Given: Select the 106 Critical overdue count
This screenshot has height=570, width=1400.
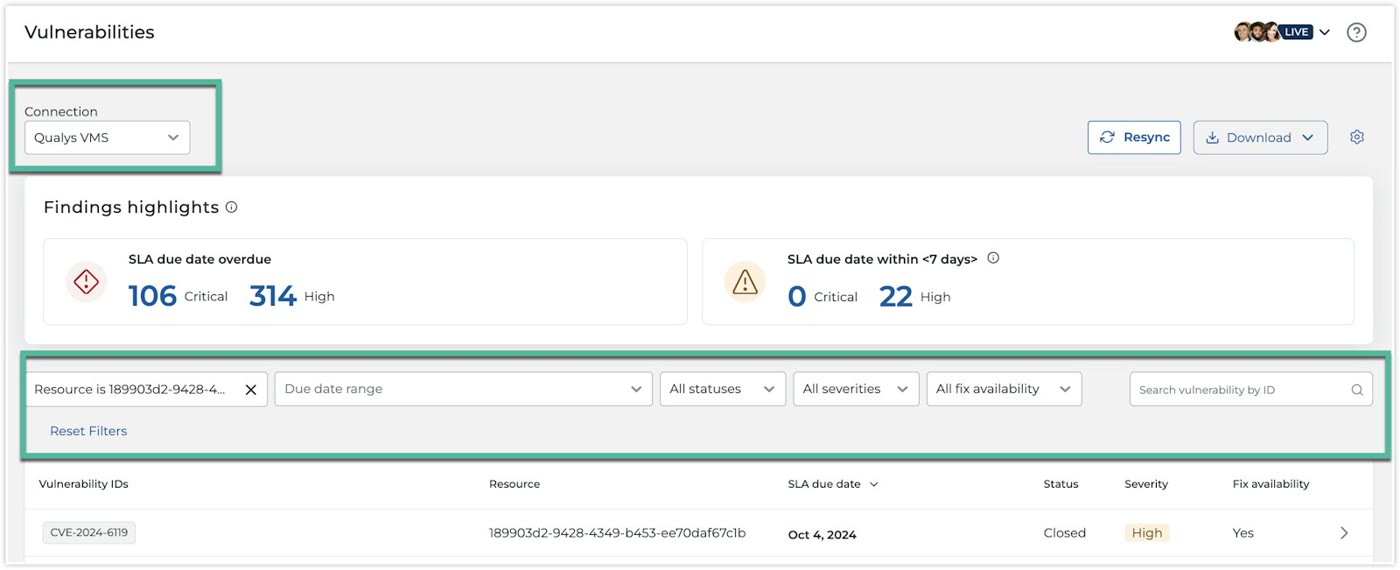Looking at the screenshot, I should [x=178, y=296].
